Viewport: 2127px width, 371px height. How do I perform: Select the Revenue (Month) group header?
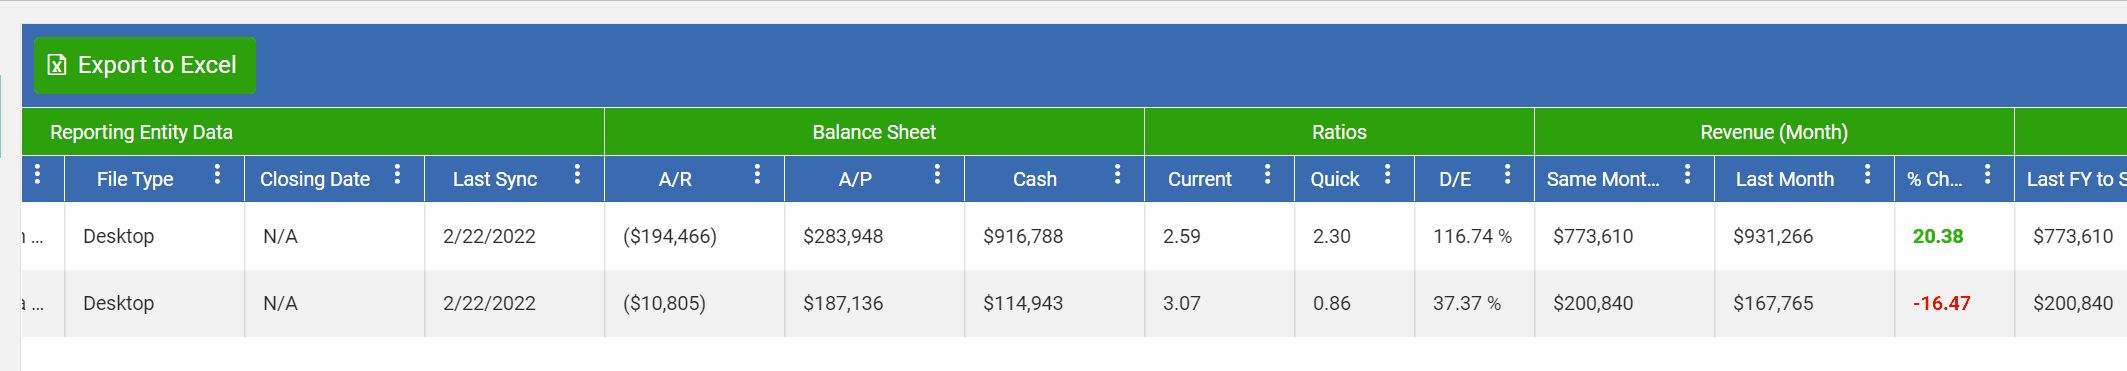[1774, 132]
